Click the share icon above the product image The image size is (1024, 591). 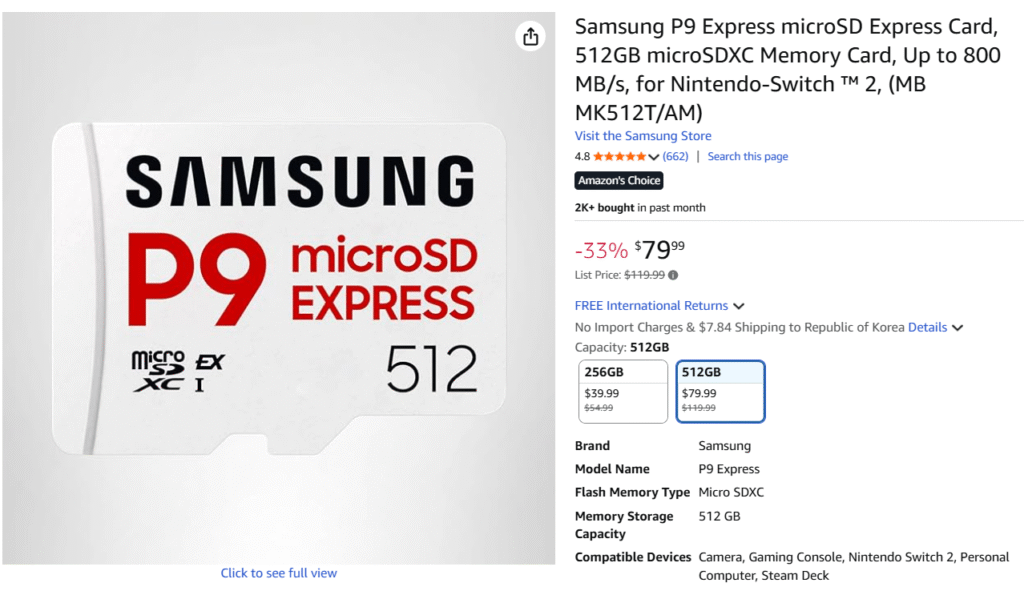click(x=530, y=36)
